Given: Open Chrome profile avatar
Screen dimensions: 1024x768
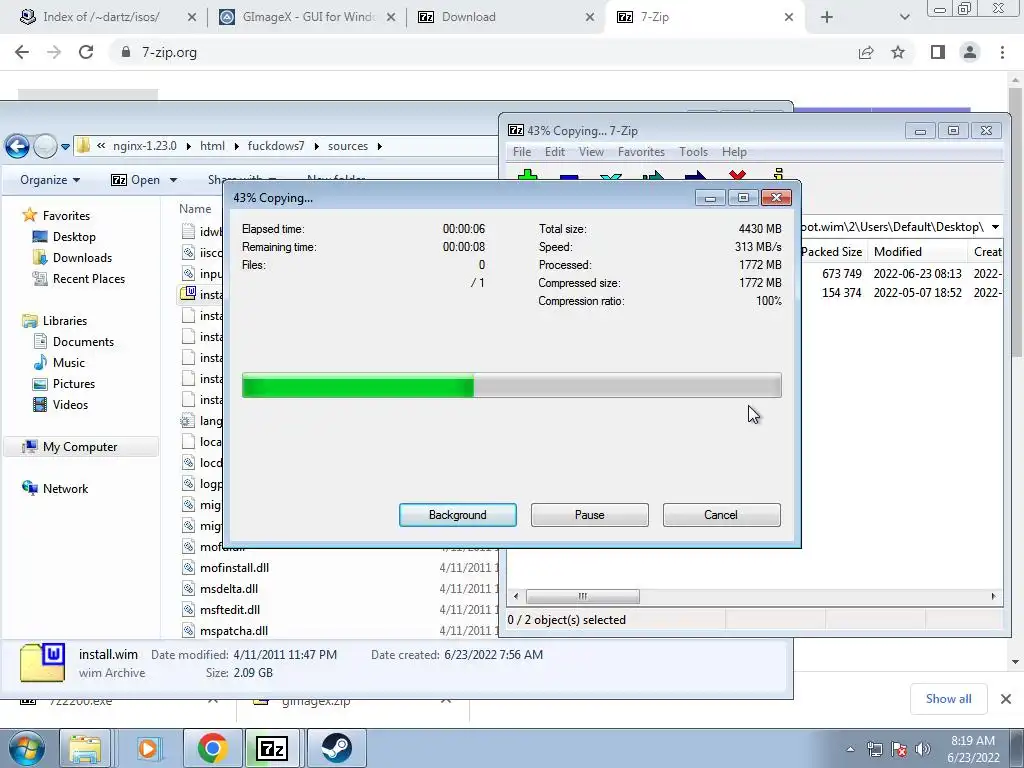Looking at the screenshot, I should pos(970,52).
